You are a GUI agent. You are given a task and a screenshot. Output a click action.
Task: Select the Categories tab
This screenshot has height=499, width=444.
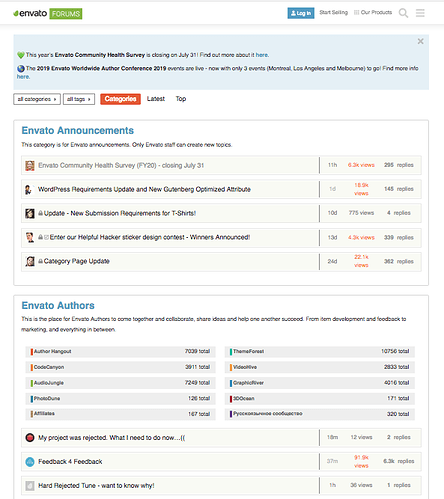pos(120,99)
